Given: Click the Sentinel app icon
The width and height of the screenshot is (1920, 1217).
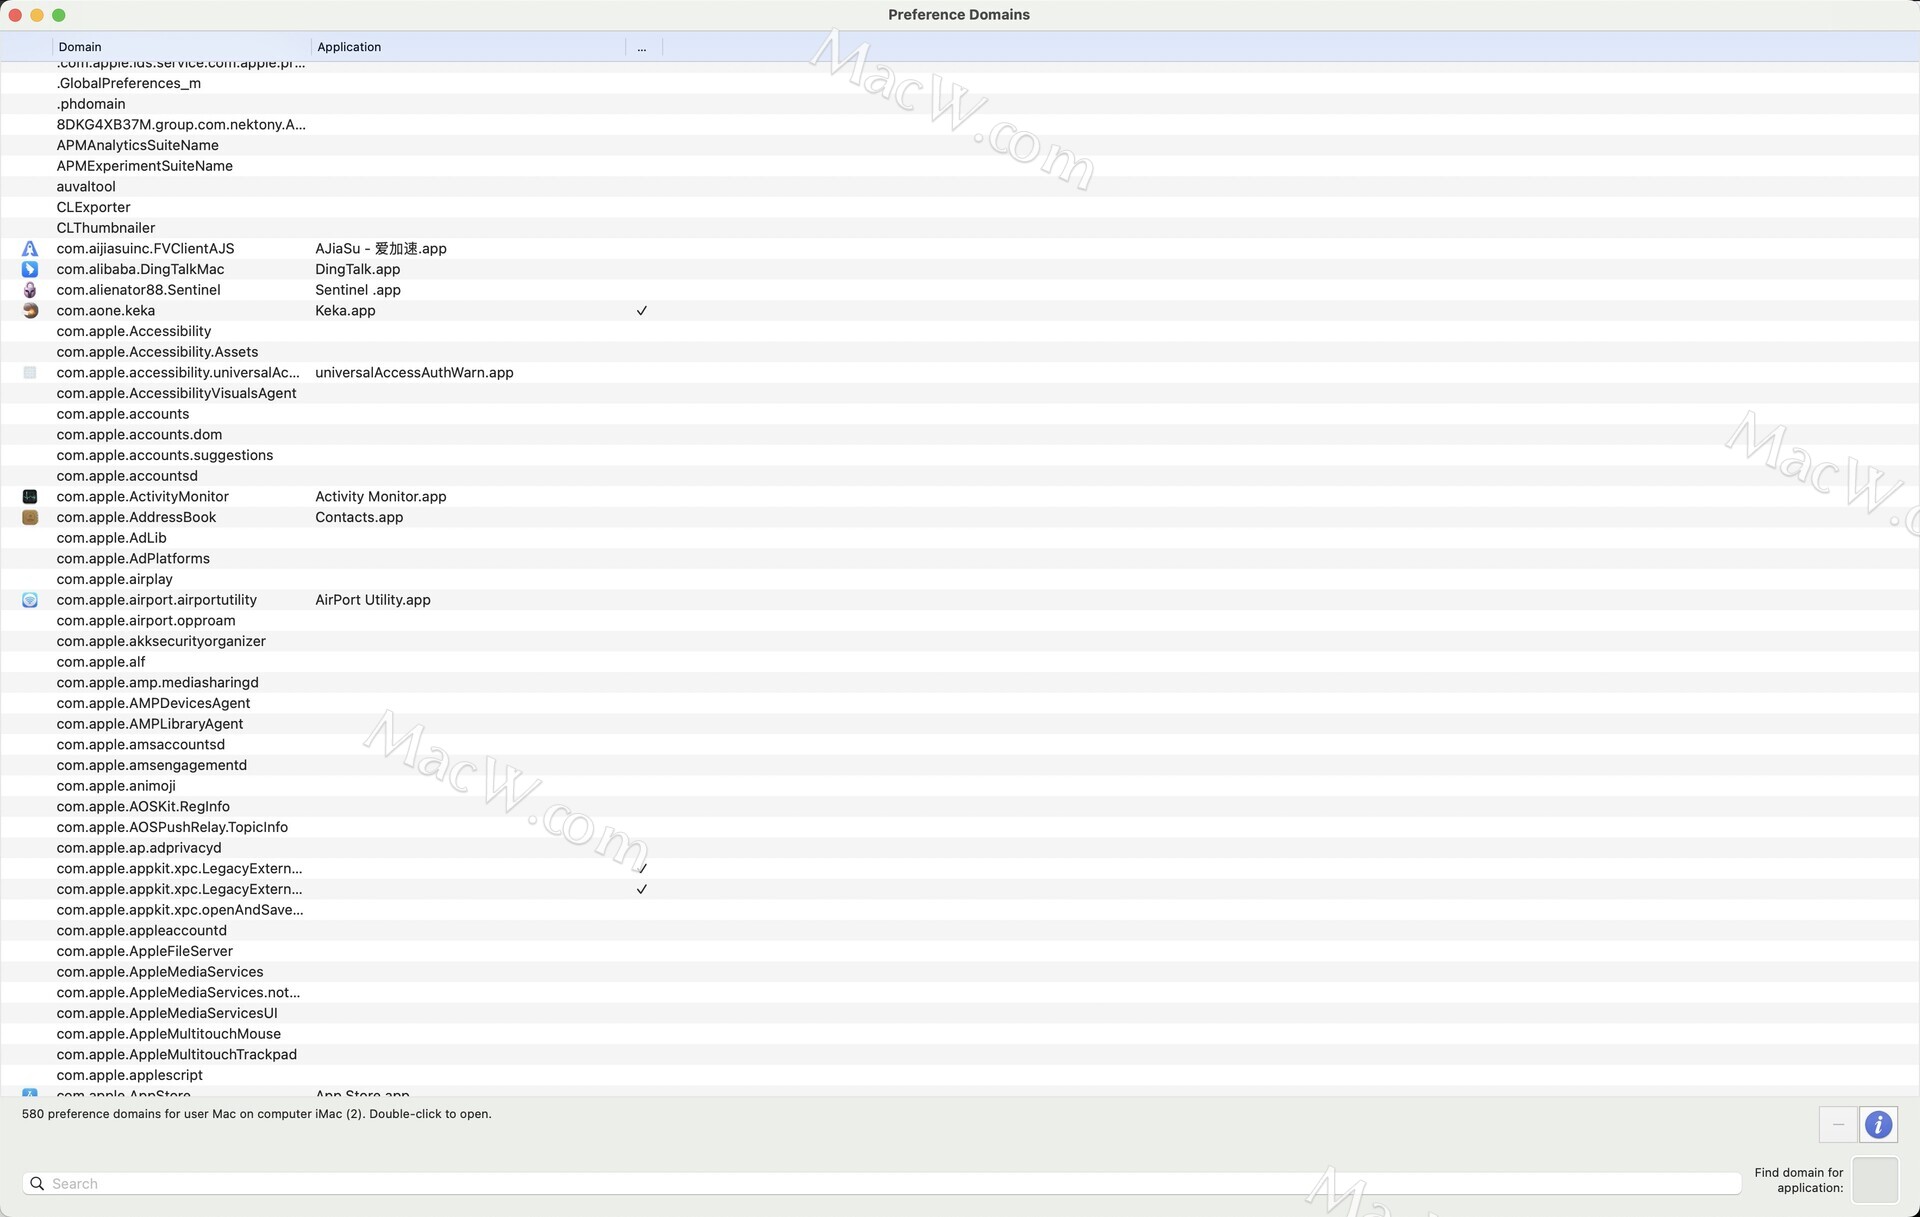Looking at the screenshot, I should tap(30, 290).
